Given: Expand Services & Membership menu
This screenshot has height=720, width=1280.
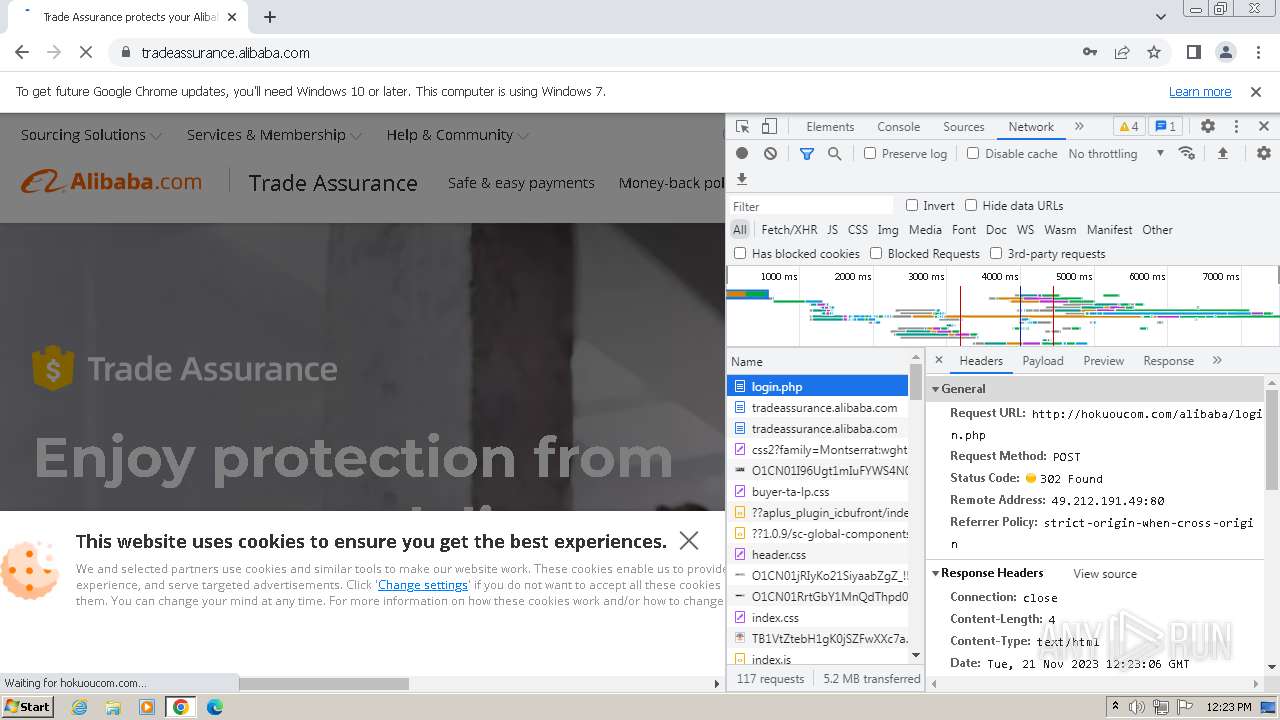Looking at the screenshot, I should tap(274, 135).
